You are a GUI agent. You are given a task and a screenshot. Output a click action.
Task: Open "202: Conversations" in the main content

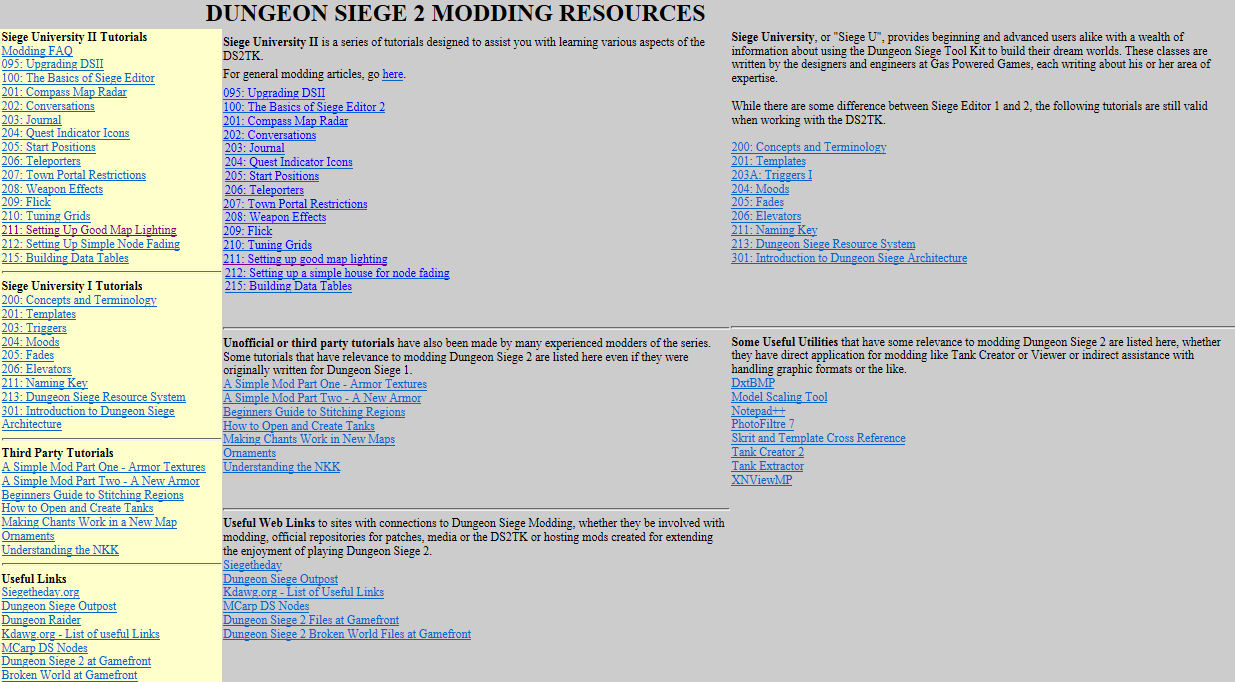270,135
